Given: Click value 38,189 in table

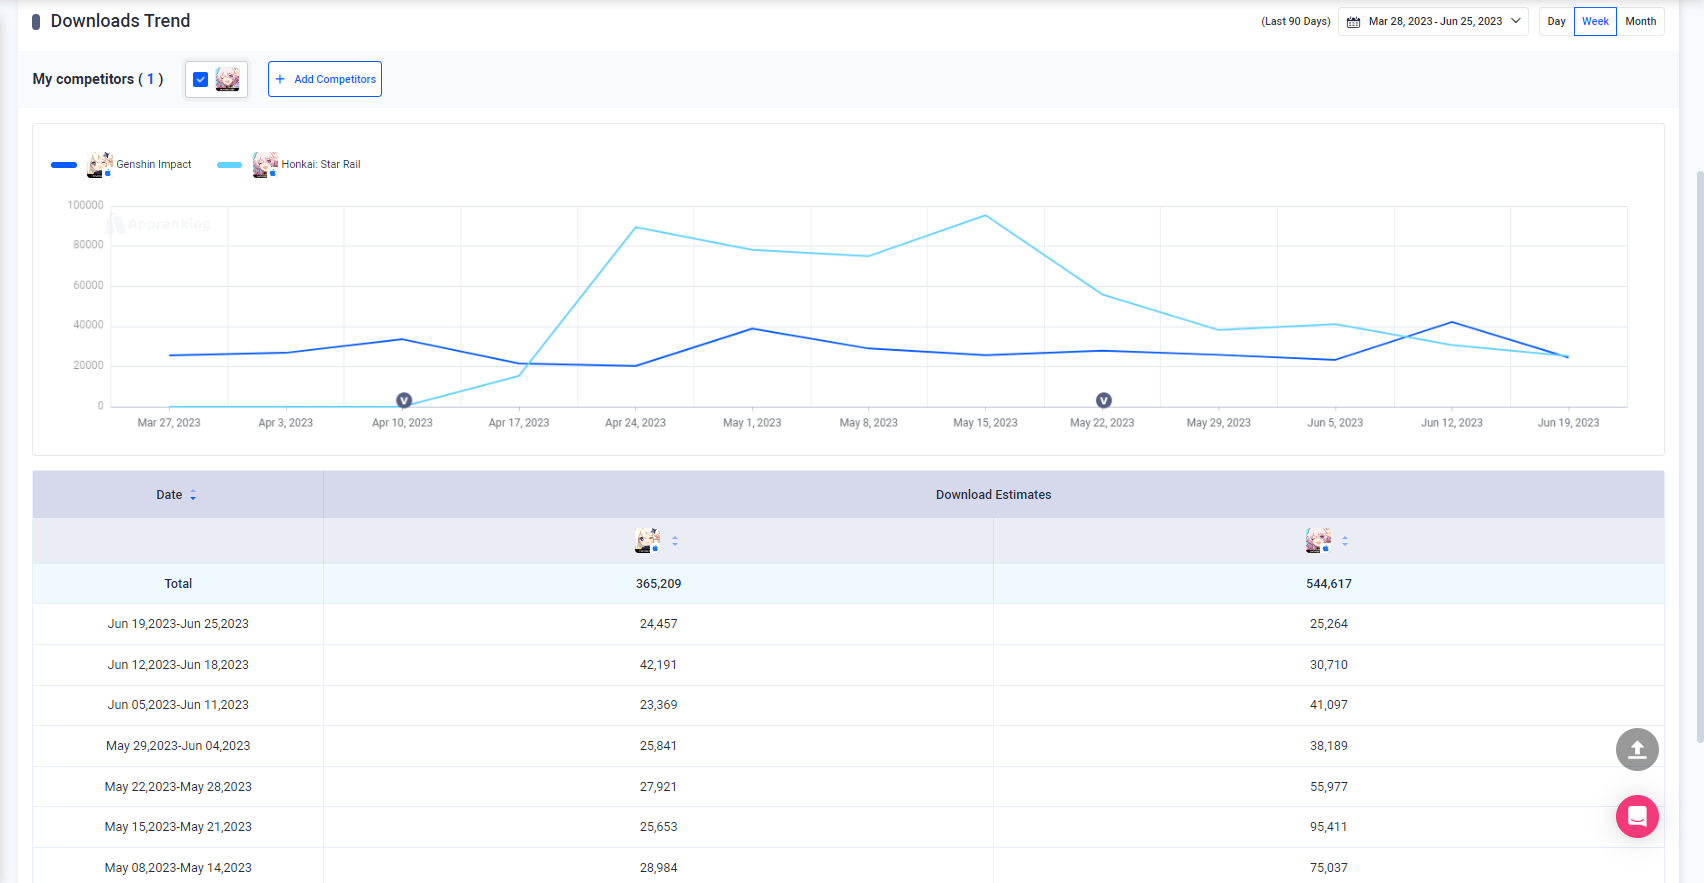Looking at the screenshot, I should [1328, 746].
